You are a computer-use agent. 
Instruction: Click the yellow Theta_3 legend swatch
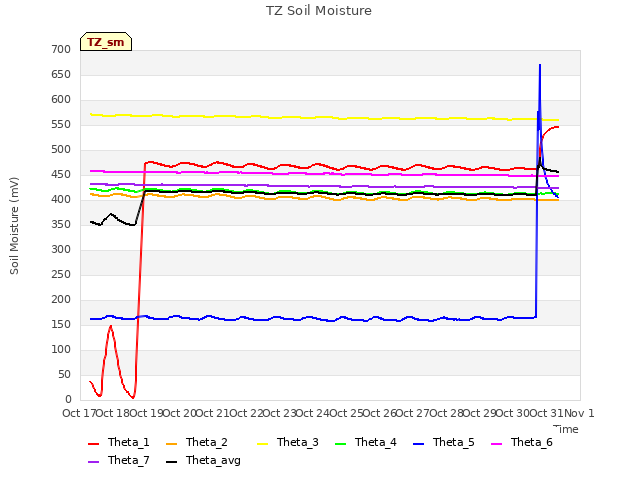click(x=262, y=444)
